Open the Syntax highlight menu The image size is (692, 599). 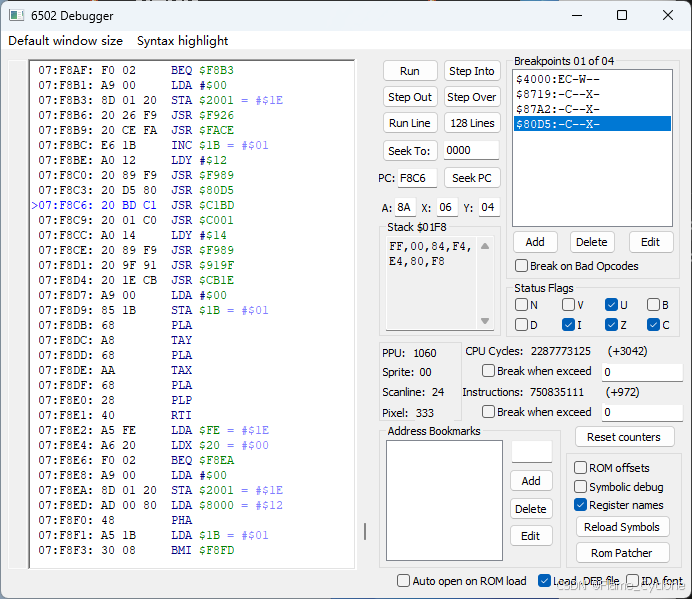point(182,41)
